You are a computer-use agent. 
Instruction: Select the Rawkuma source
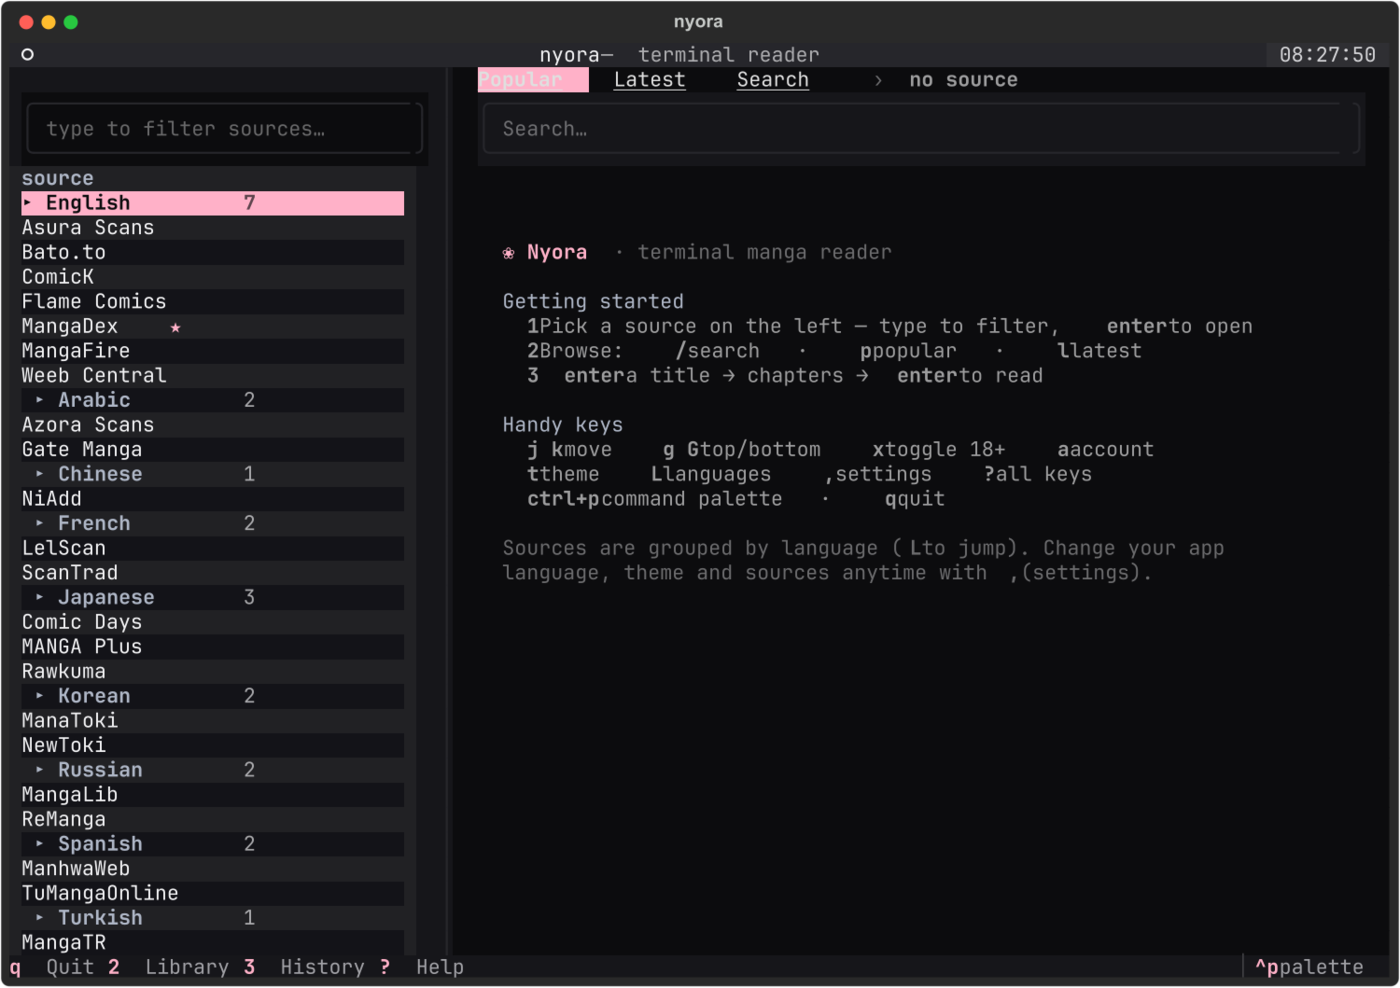pyautogui.click(x=213, y=672)
